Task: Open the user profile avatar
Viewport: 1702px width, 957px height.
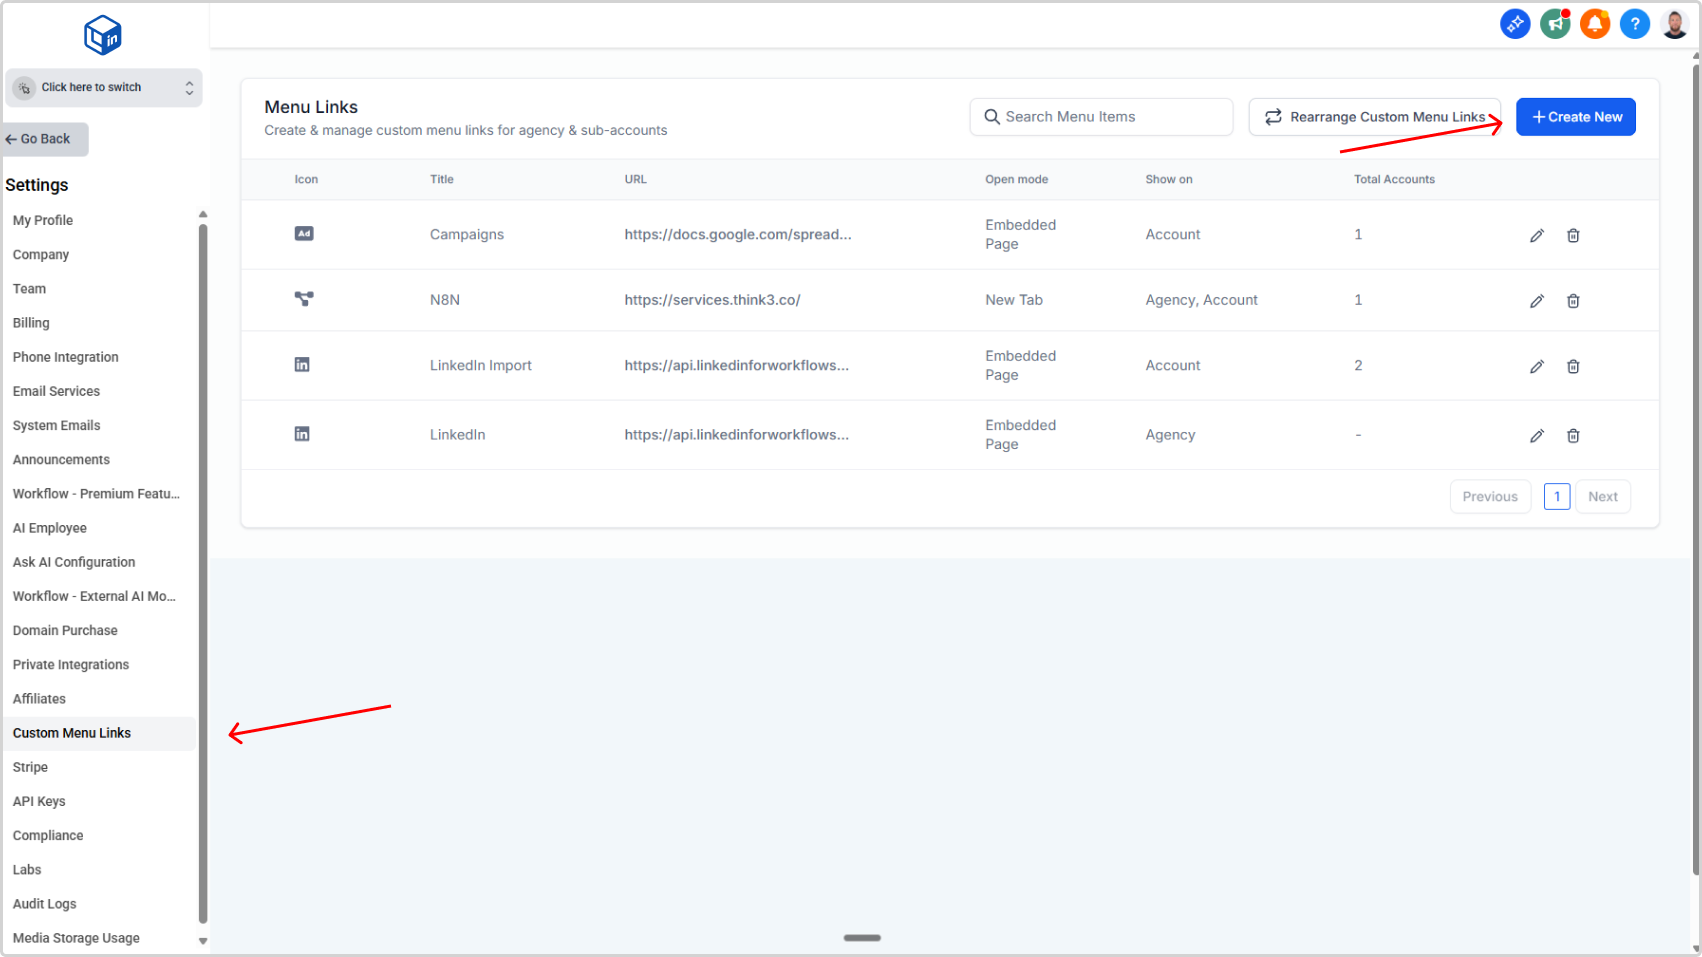Action: point(1674,24)
